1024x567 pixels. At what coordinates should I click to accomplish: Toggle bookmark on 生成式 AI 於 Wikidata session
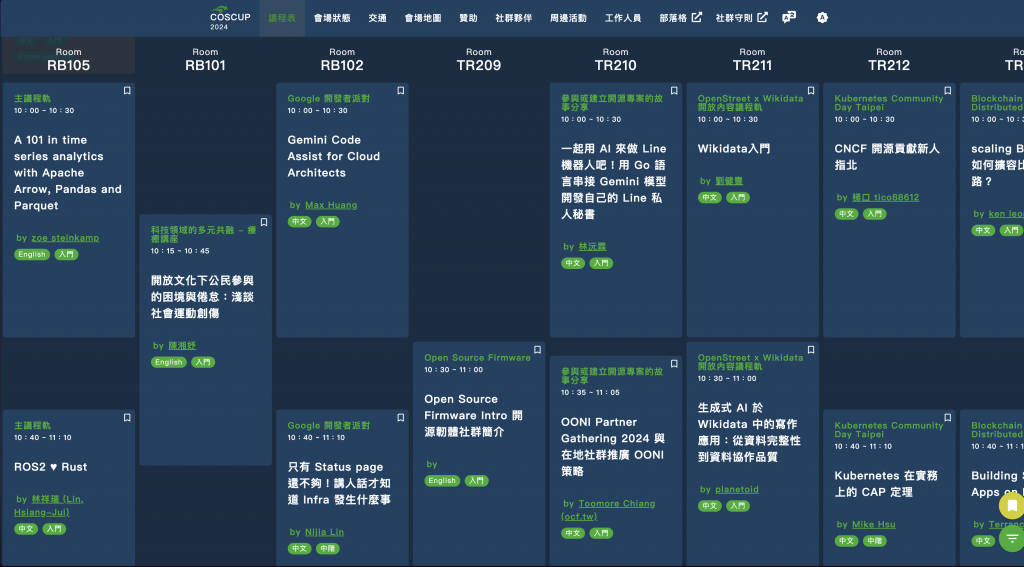coord(810,350)
